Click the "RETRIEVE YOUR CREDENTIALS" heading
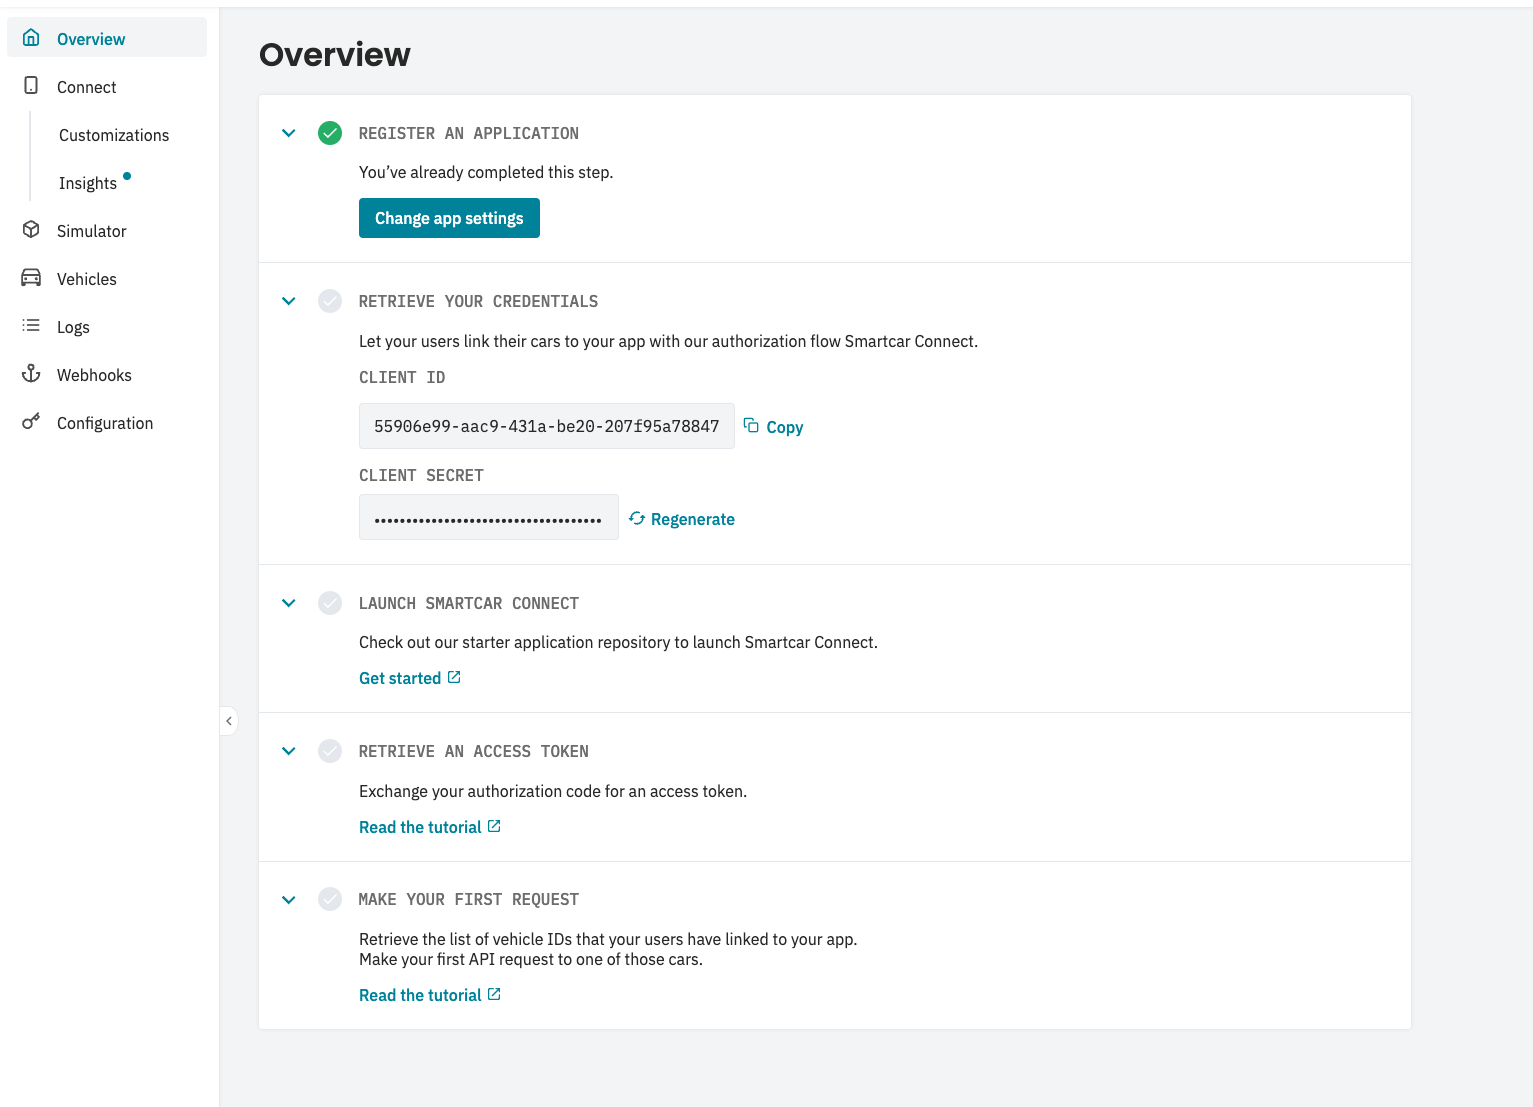Image resolution: width=1533 pixels, height=1107 pixels. point(479,301)
